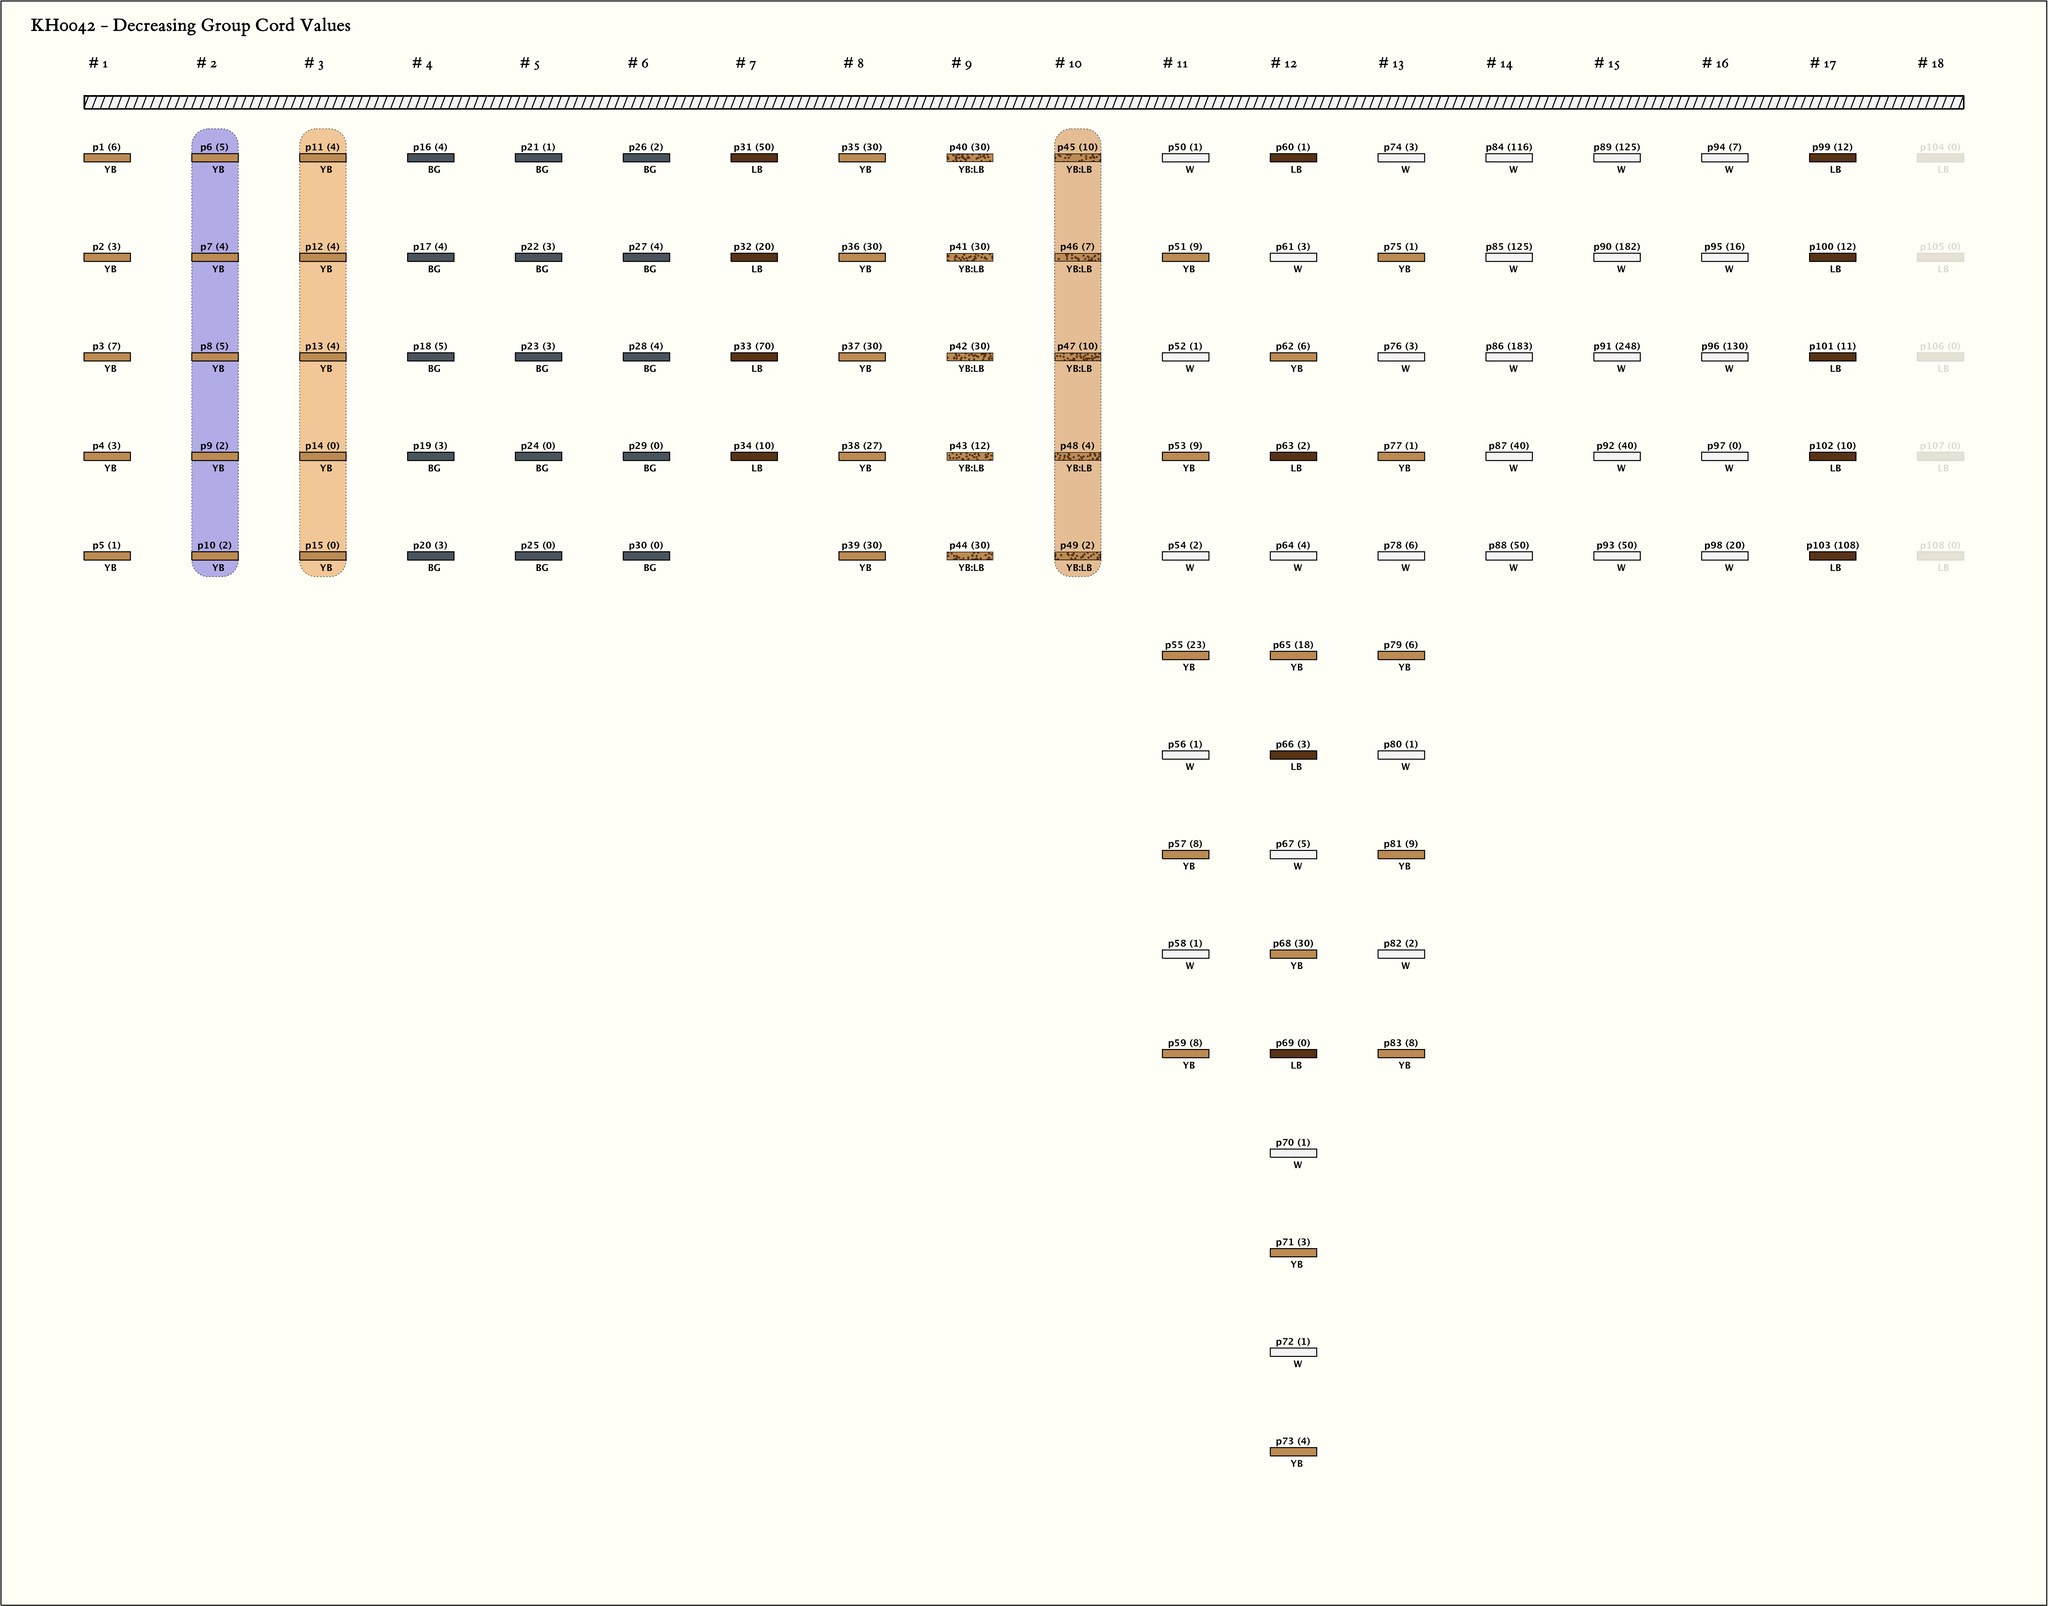This screenshot has width=2048, height=1606.
Task: Click the p86 (183) white cord bar
Action: tap(1508, 357)
